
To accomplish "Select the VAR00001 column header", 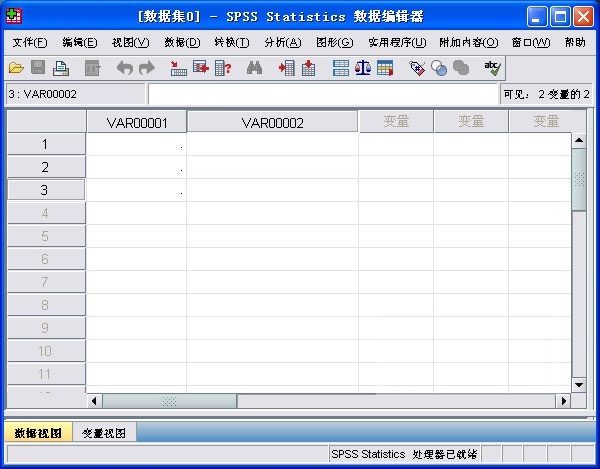I will click(137, 122).
